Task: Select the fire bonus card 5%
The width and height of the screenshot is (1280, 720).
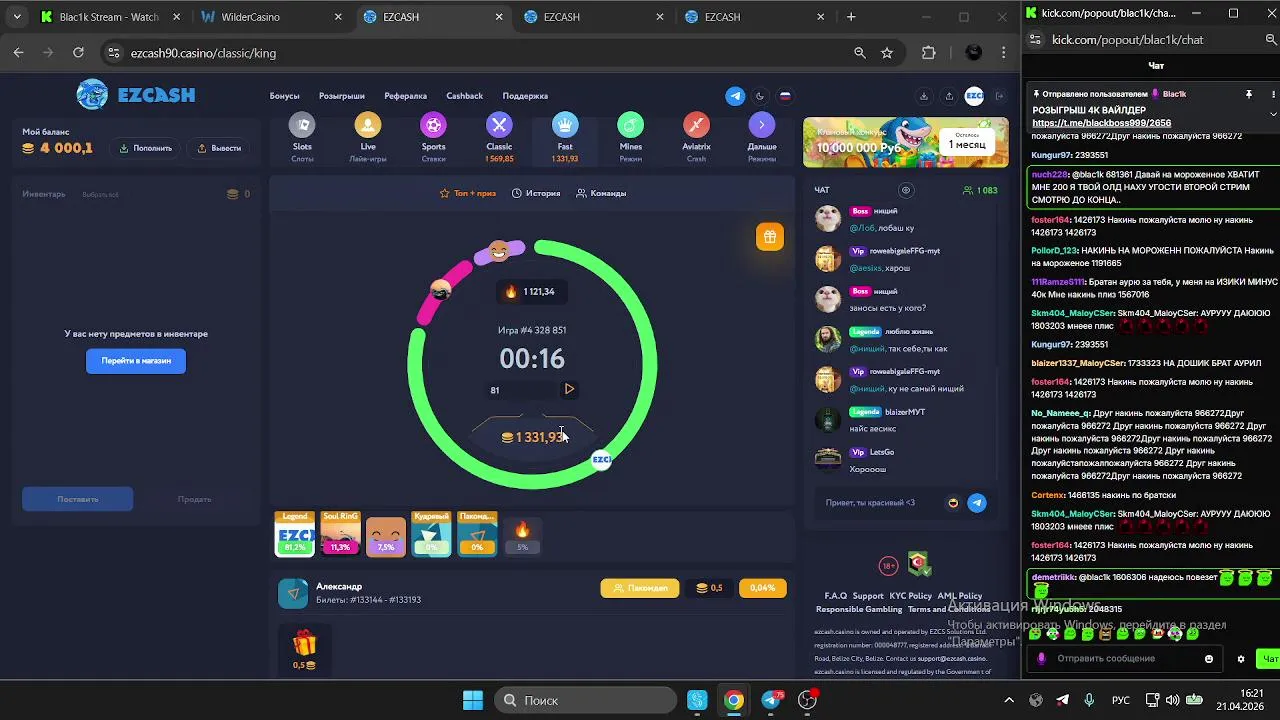Action: coord(522,535)
